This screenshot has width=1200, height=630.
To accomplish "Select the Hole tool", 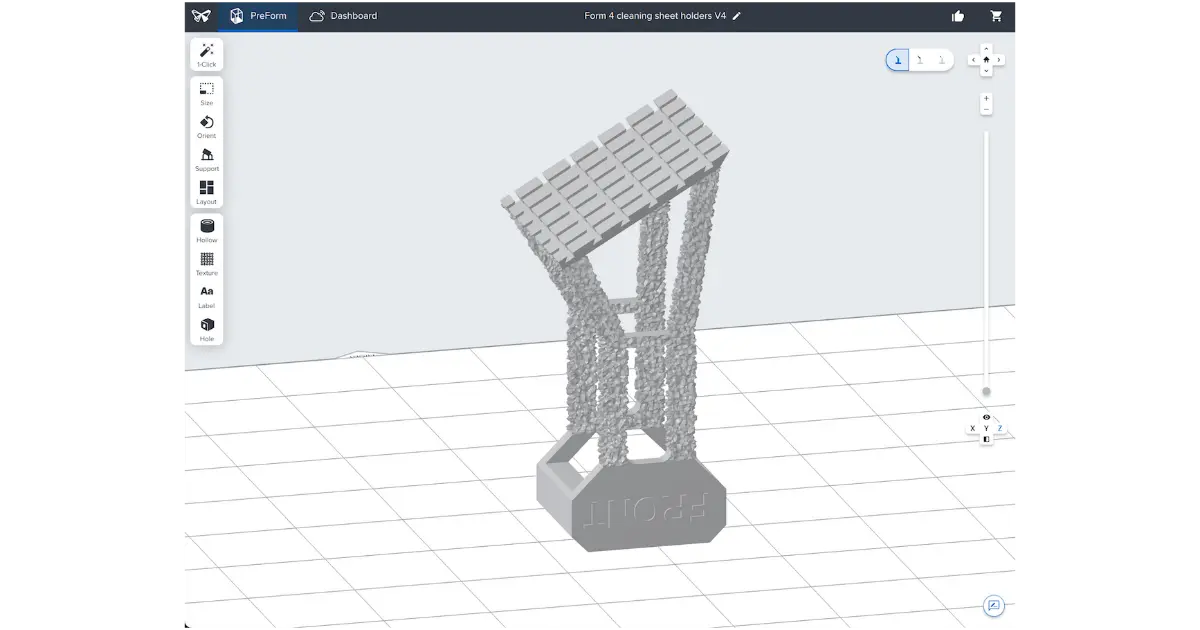I will tap(207, 330).
